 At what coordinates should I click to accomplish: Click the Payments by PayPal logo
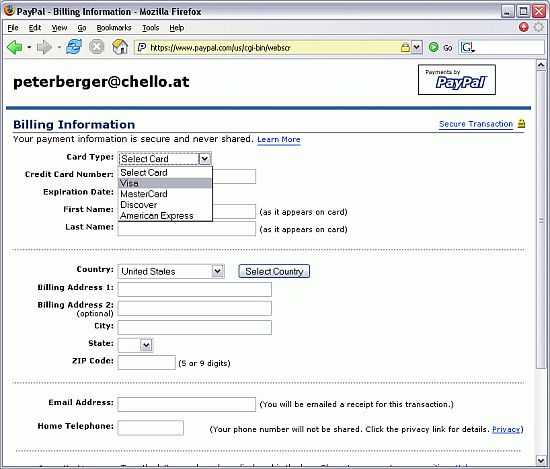click(x=457, y=79)
